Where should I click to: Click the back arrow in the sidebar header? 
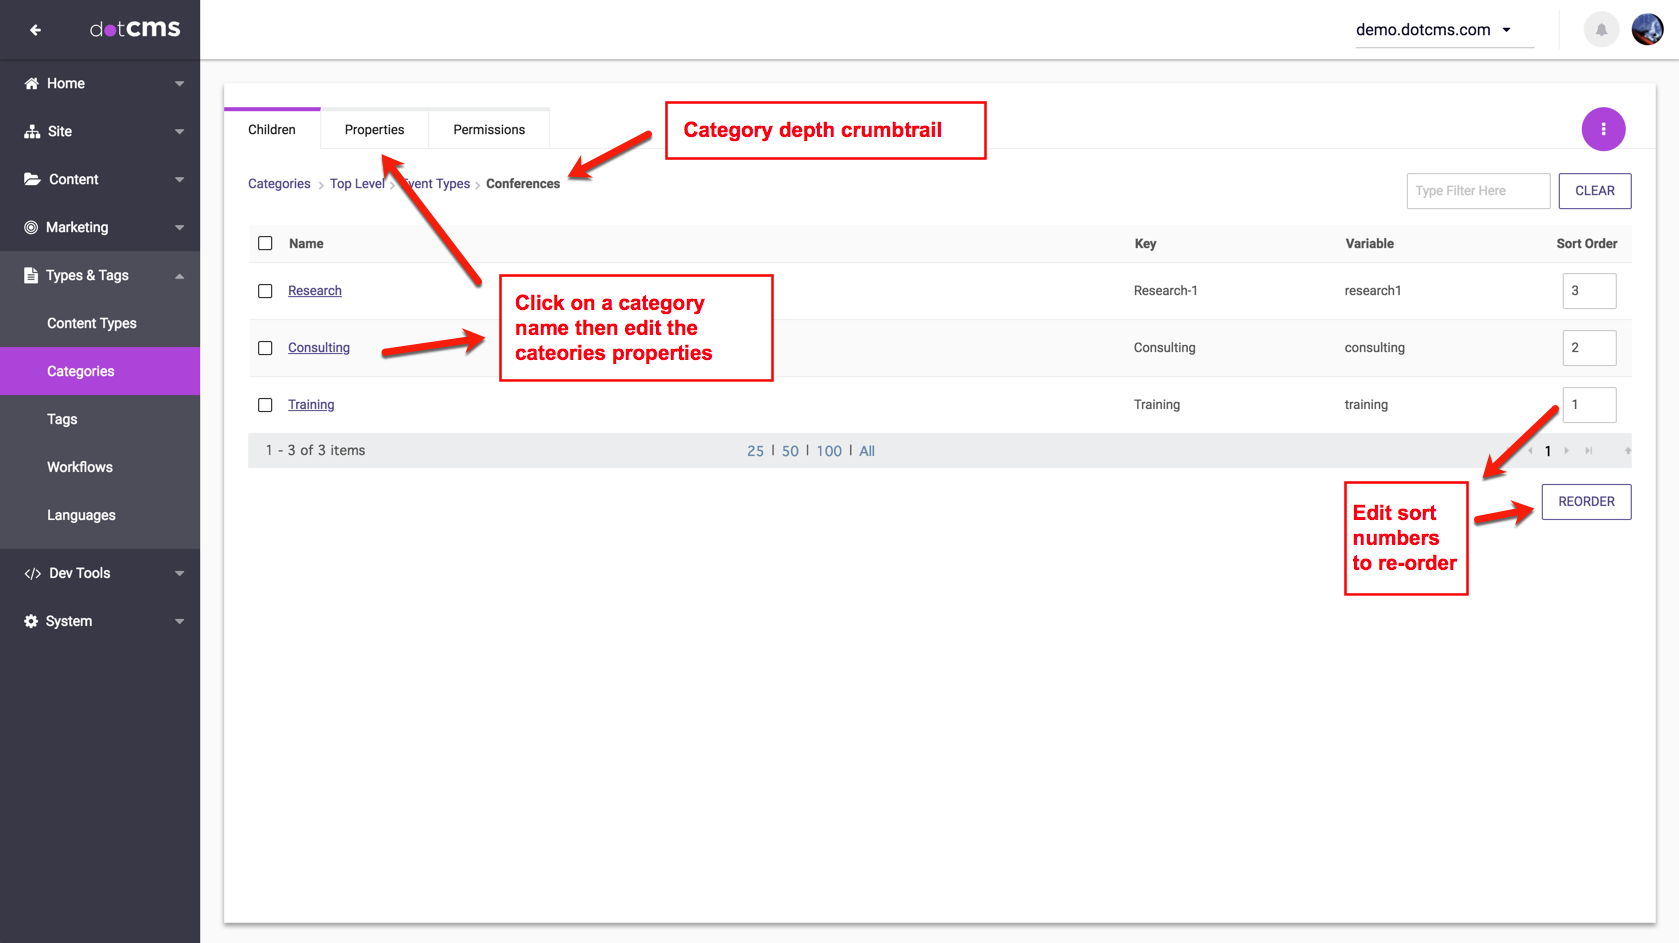[35, 30]
